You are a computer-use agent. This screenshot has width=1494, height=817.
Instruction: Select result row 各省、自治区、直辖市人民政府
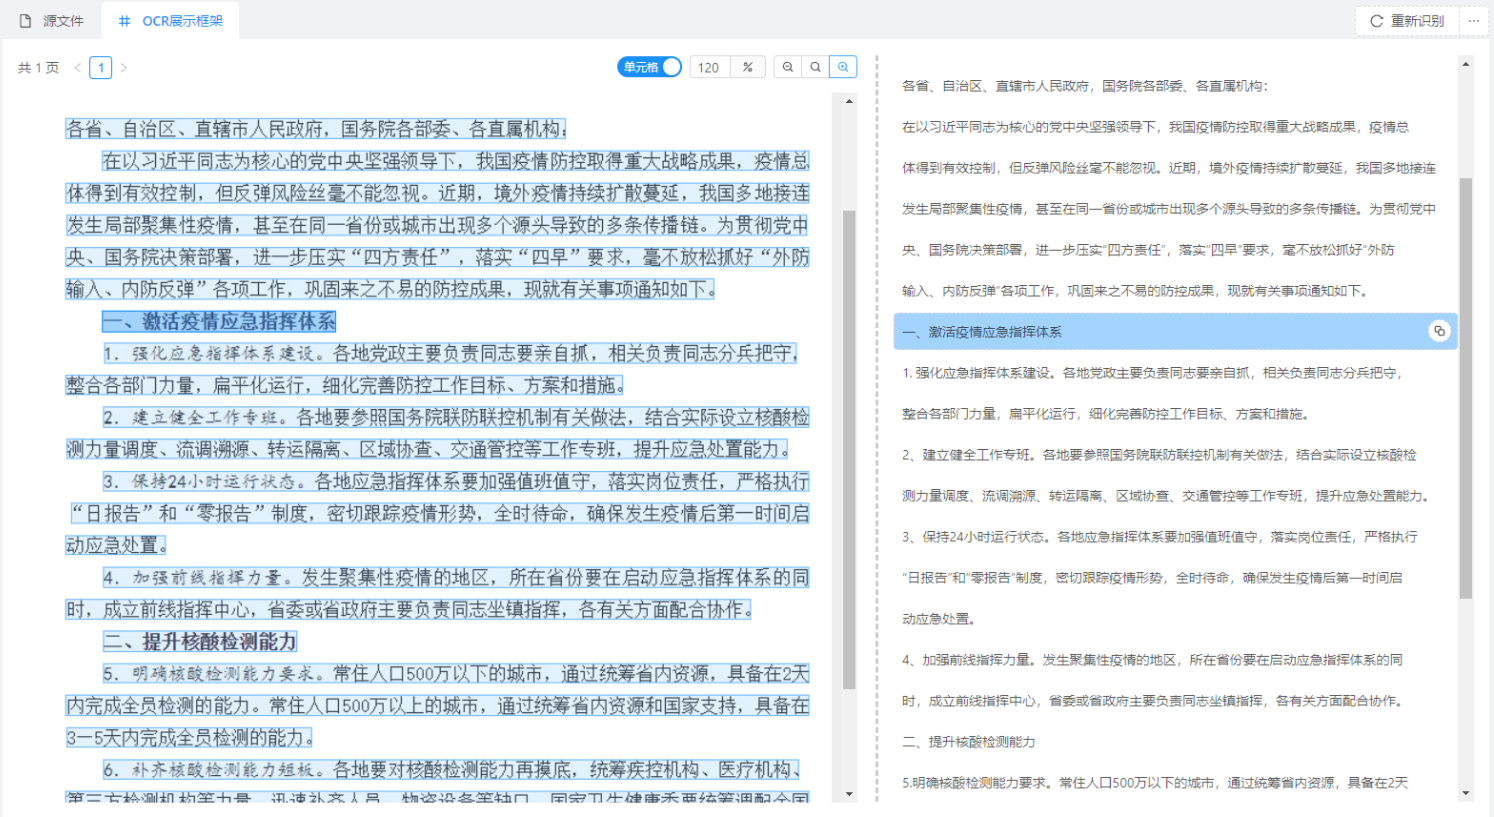1175,86
